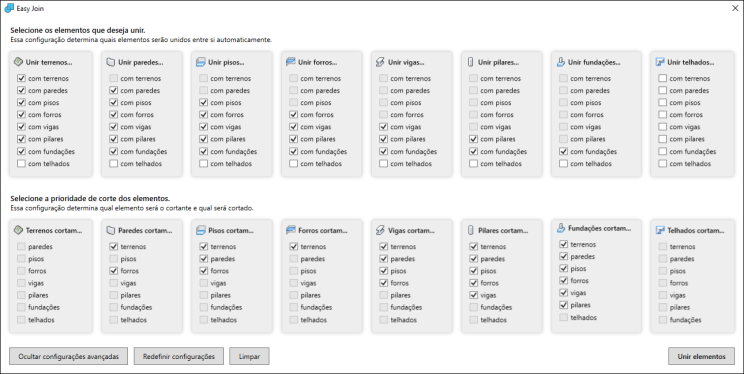
Task: Click the wall icon beside Paredes cortam
Action: (111, 230)
